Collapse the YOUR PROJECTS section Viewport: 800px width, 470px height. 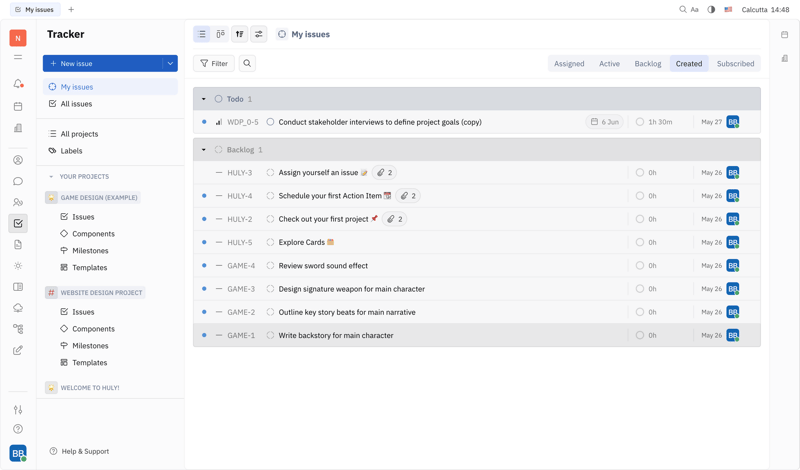(51, 177)
